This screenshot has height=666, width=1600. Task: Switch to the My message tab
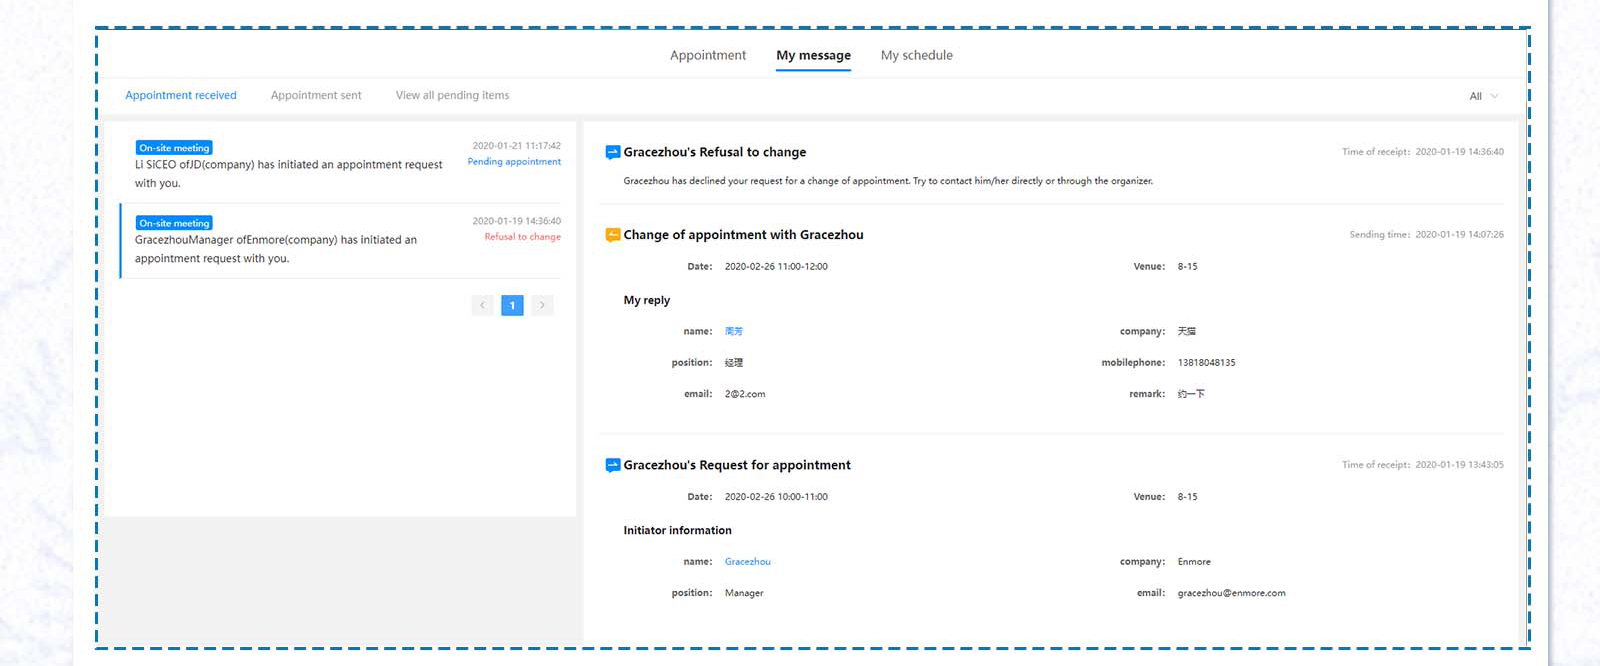click(814, 56)
